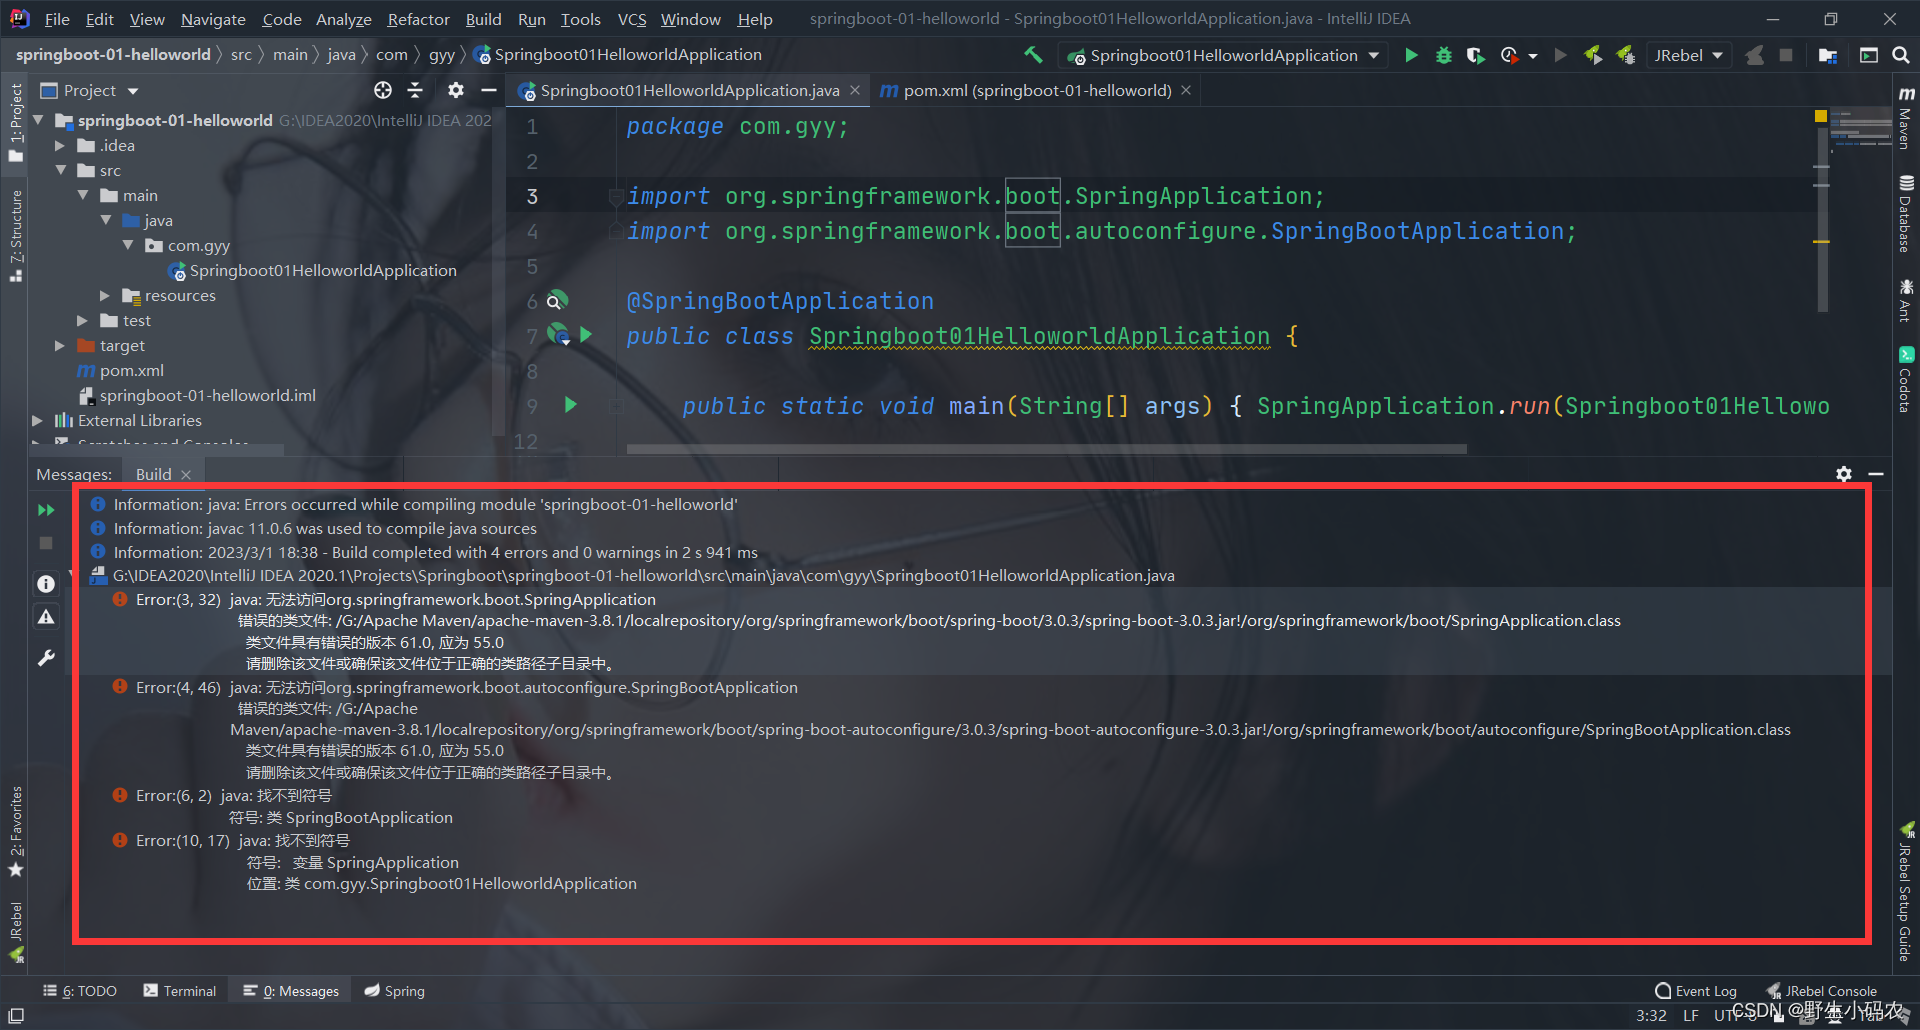Open the JRebel Console
The width and height of the screenshot is (1920, 1030).
[1822, 991]
